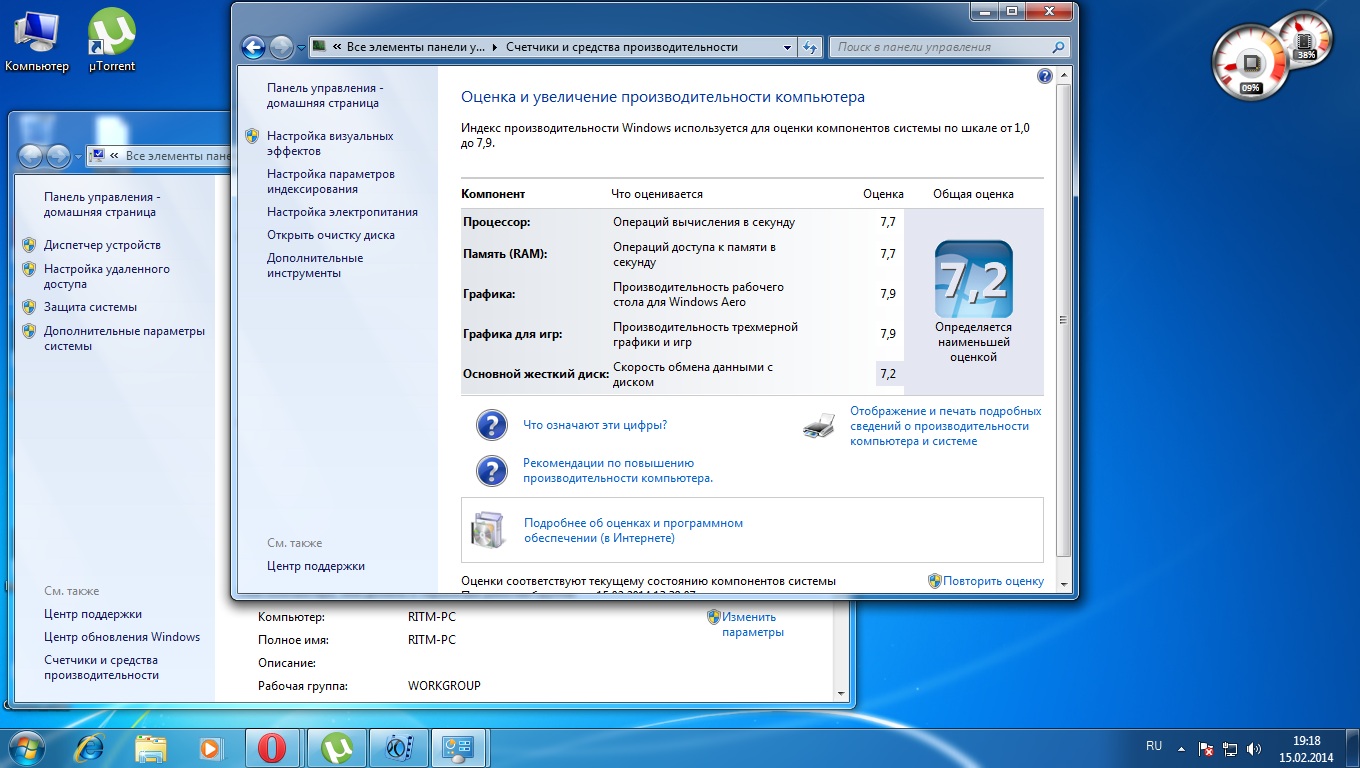
Task: Click 'Повторить оценку' to rerun assessment
Action: 992,581
